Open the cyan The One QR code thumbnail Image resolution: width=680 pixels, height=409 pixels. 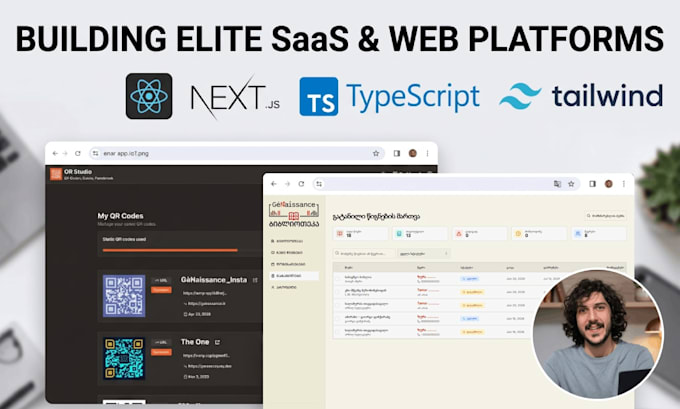click(x=124, y=359)
